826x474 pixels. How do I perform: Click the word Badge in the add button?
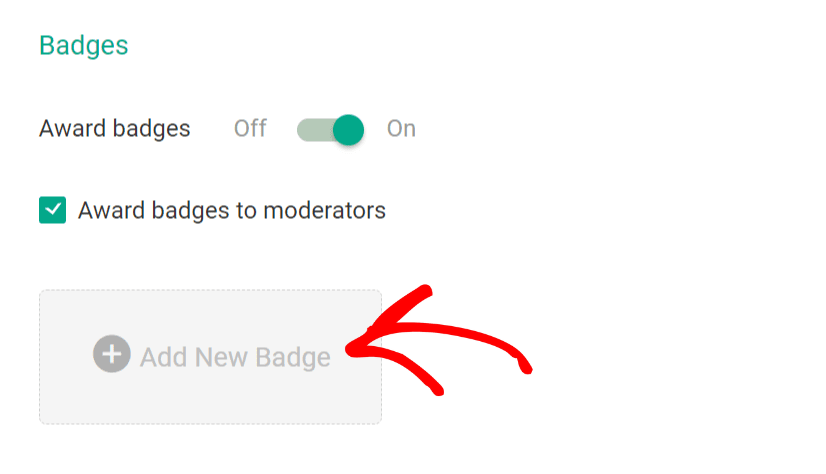point(293,357)
